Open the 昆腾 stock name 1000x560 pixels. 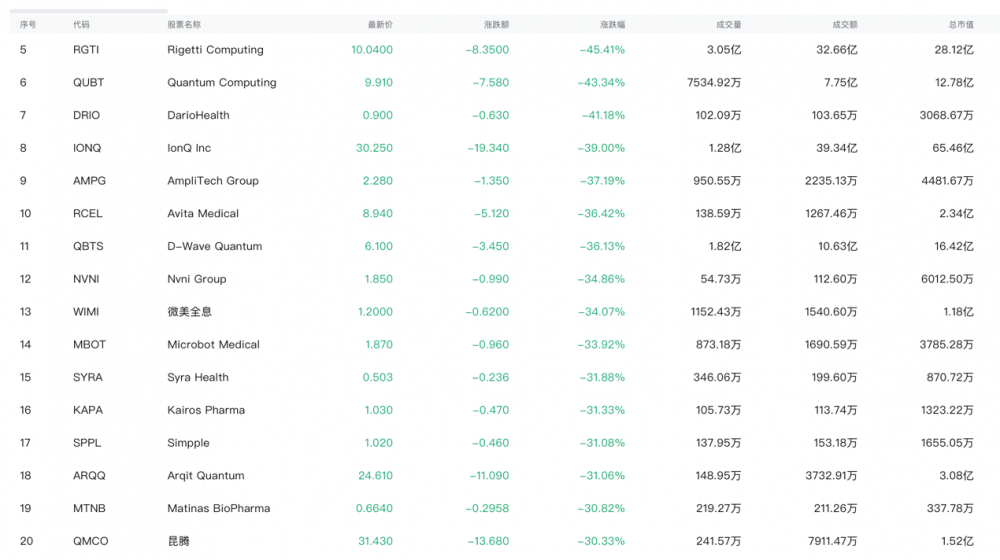[178, 541]
